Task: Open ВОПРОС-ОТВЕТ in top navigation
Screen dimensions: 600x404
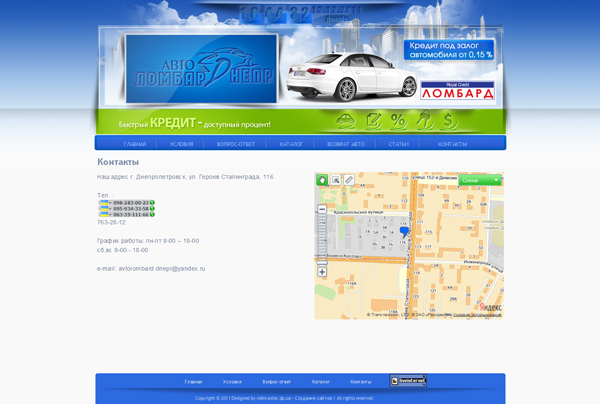Action: pyautogui.click(x=236, y=144)
